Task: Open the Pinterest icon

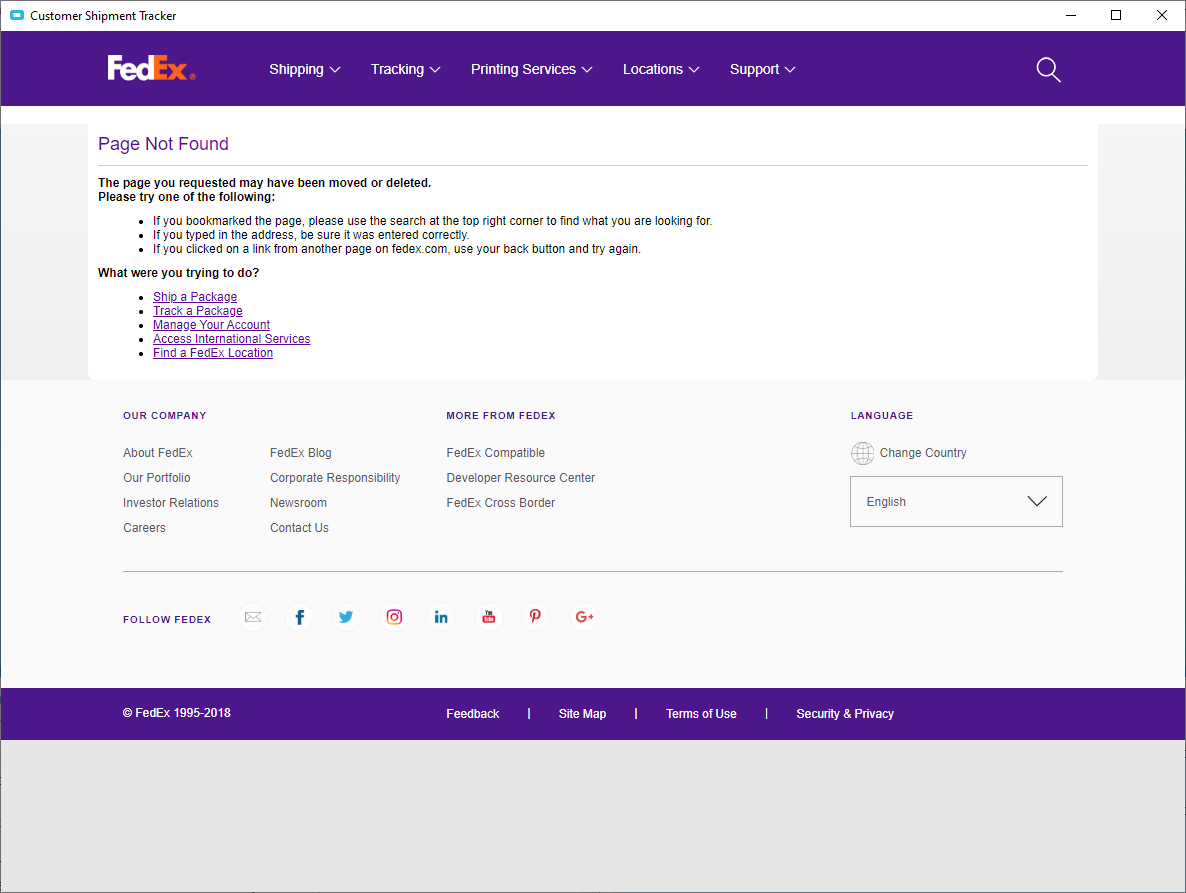Action: pyautogui.click(x=536, y=617)
